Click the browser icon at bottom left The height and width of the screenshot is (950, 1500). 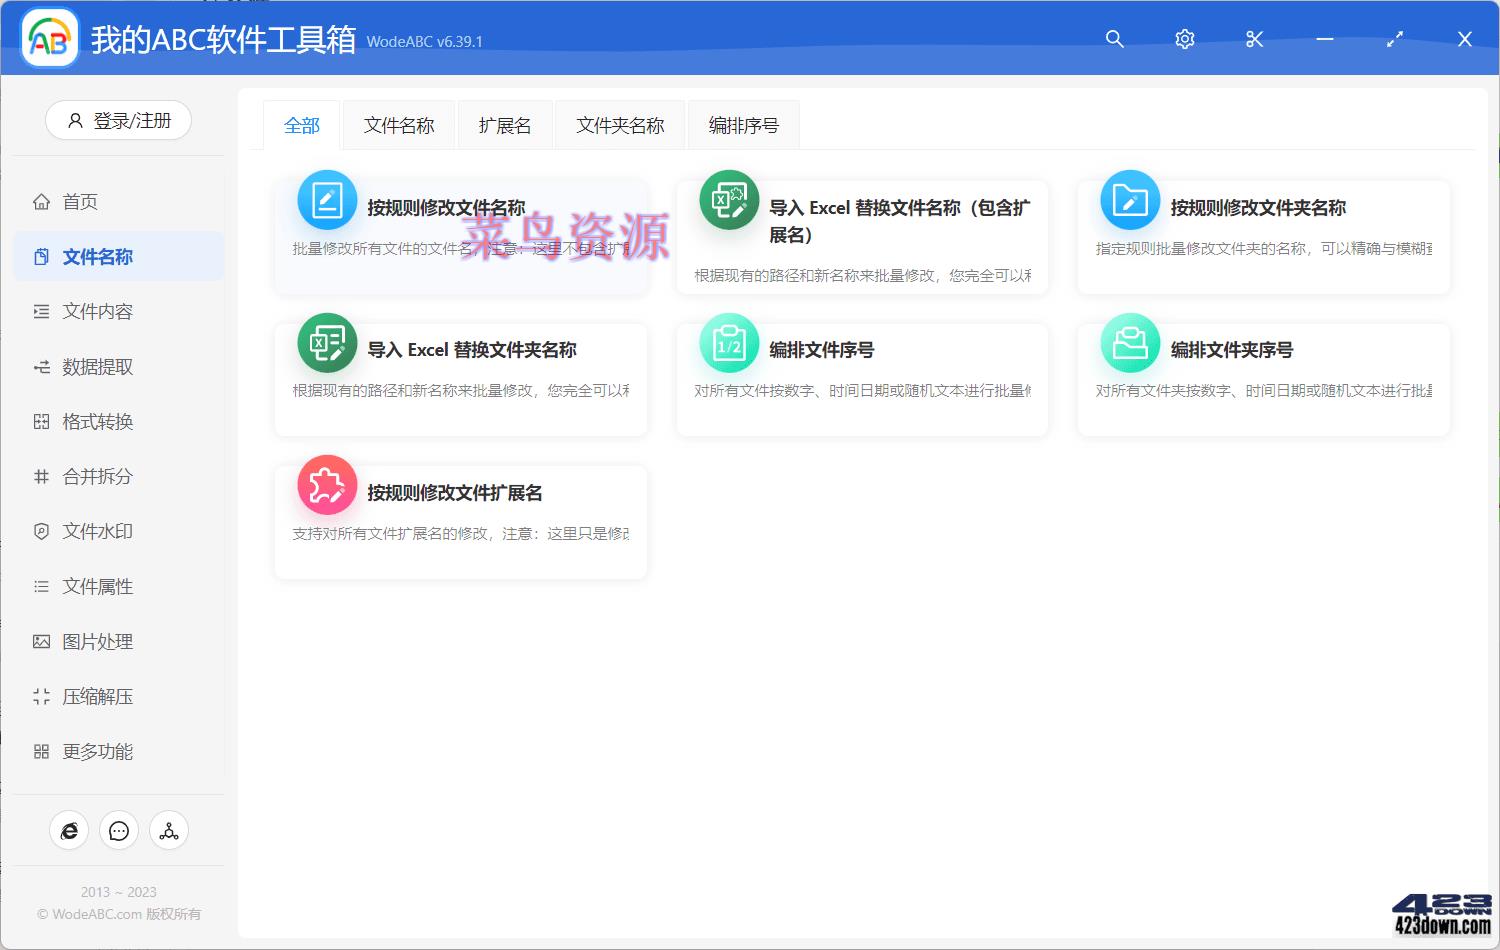click(x=68, y=830)
